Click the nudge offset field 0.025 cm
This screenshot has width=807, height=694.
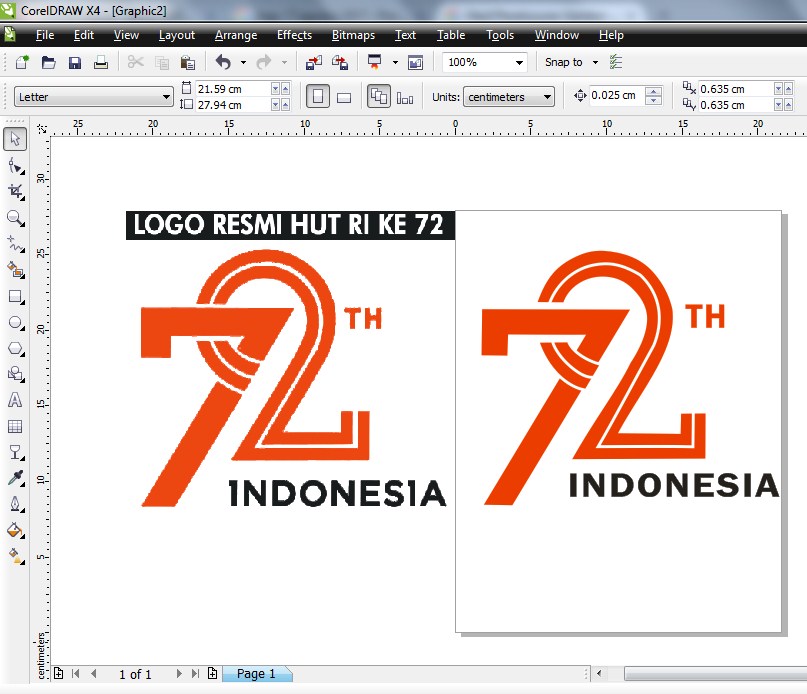[617, 95]
